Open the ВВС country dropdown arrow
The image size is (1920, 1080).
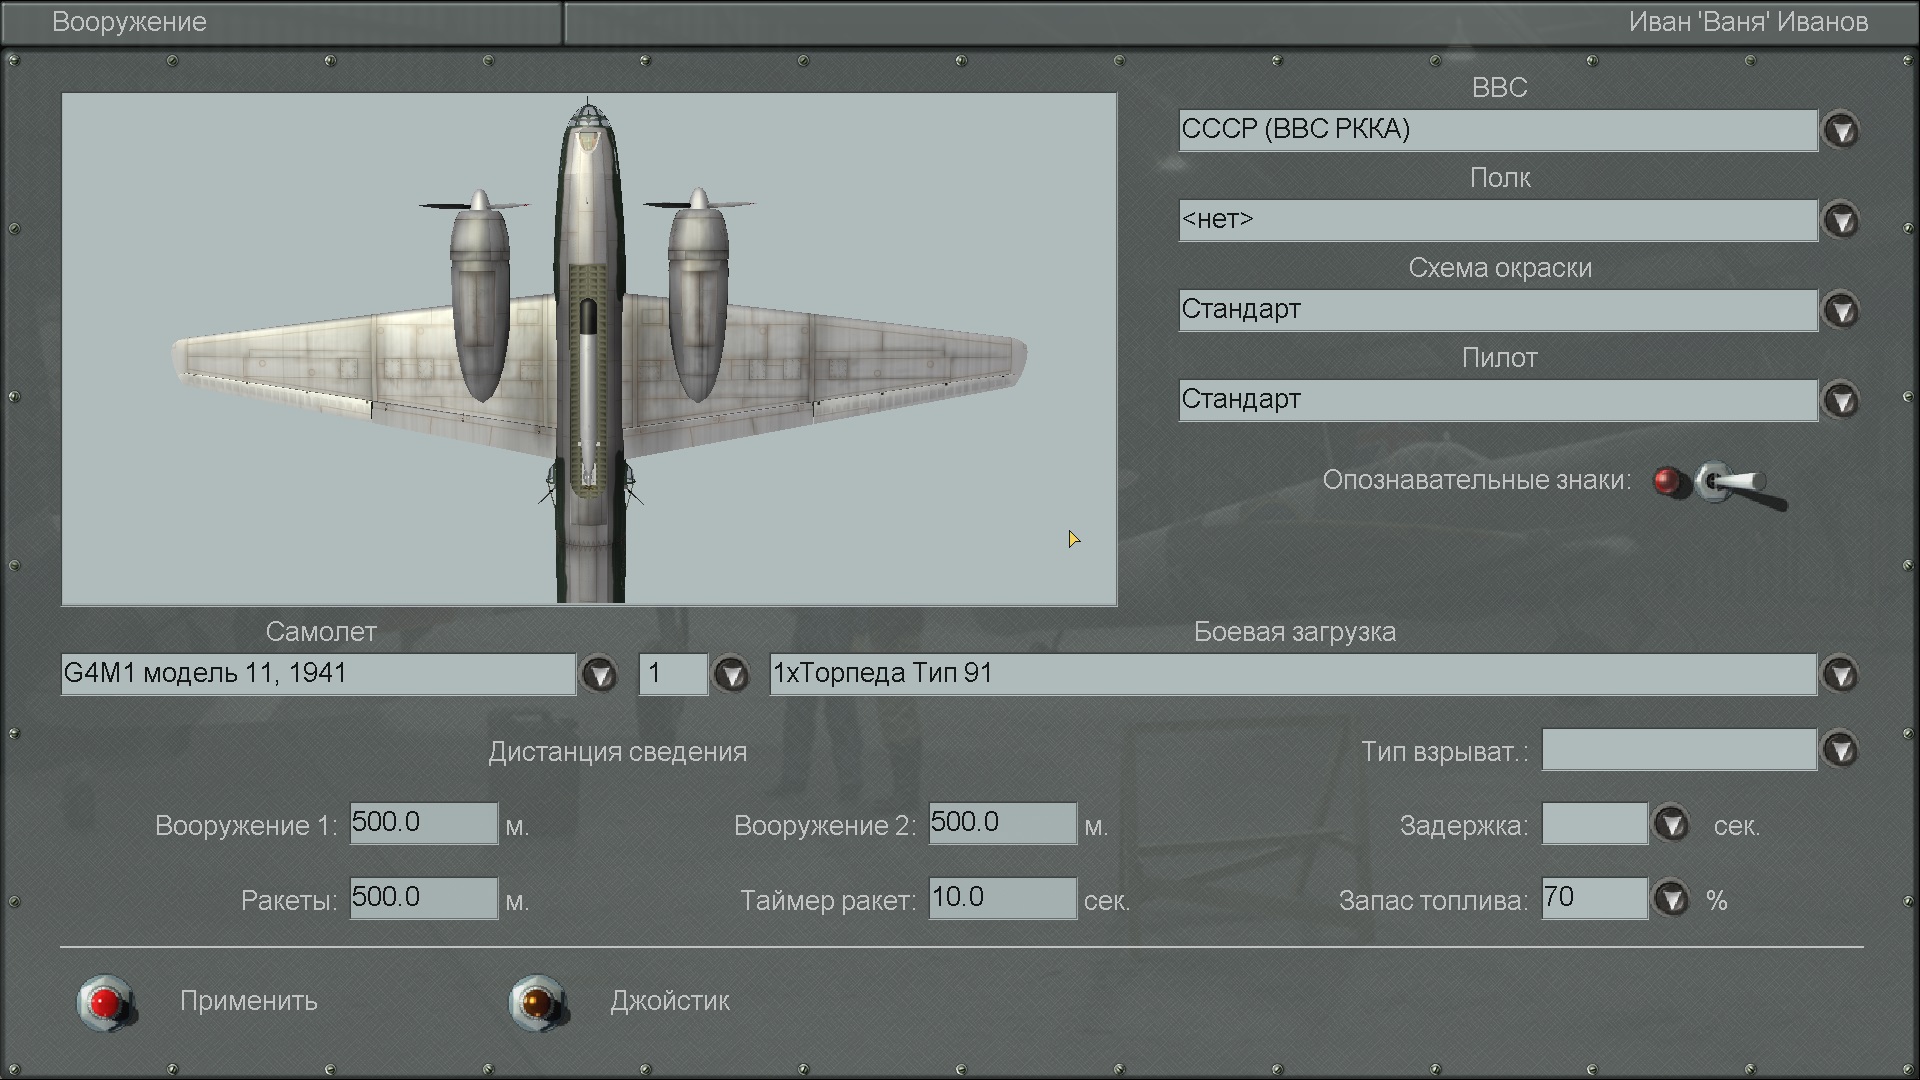click(1841, 131)
